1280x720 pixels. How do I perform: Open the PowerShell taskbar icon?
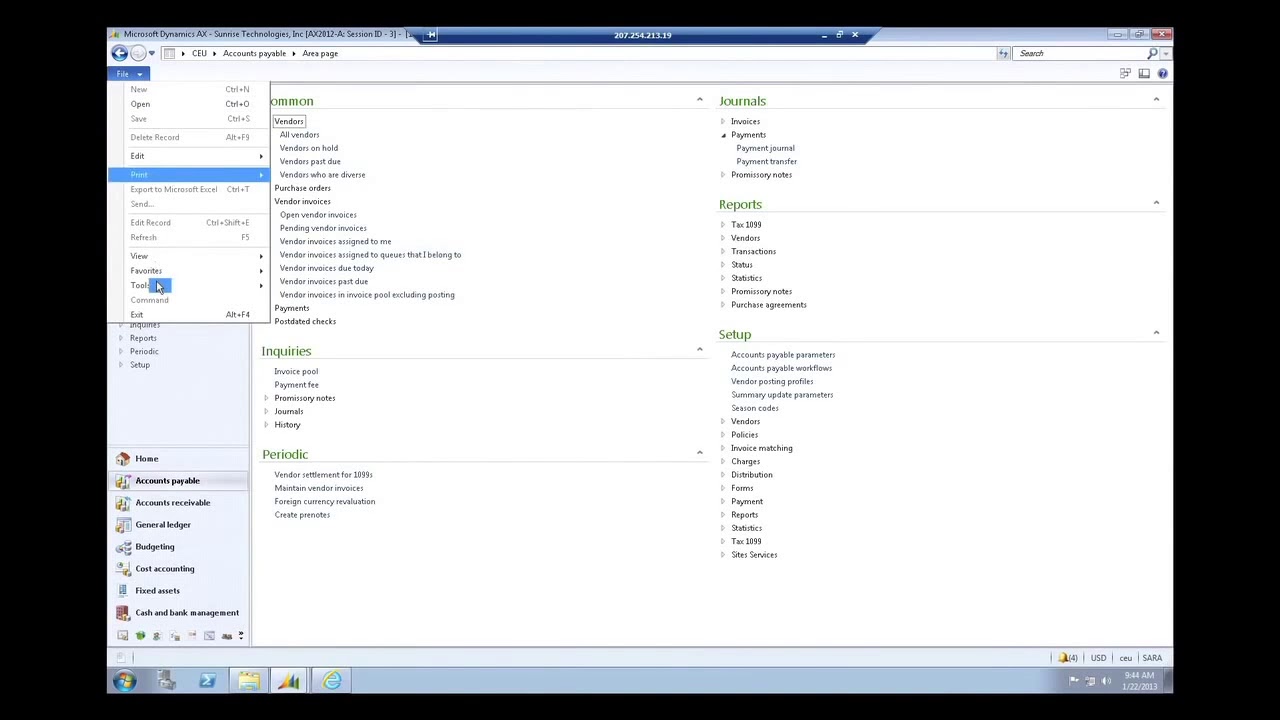coord(207,681)
